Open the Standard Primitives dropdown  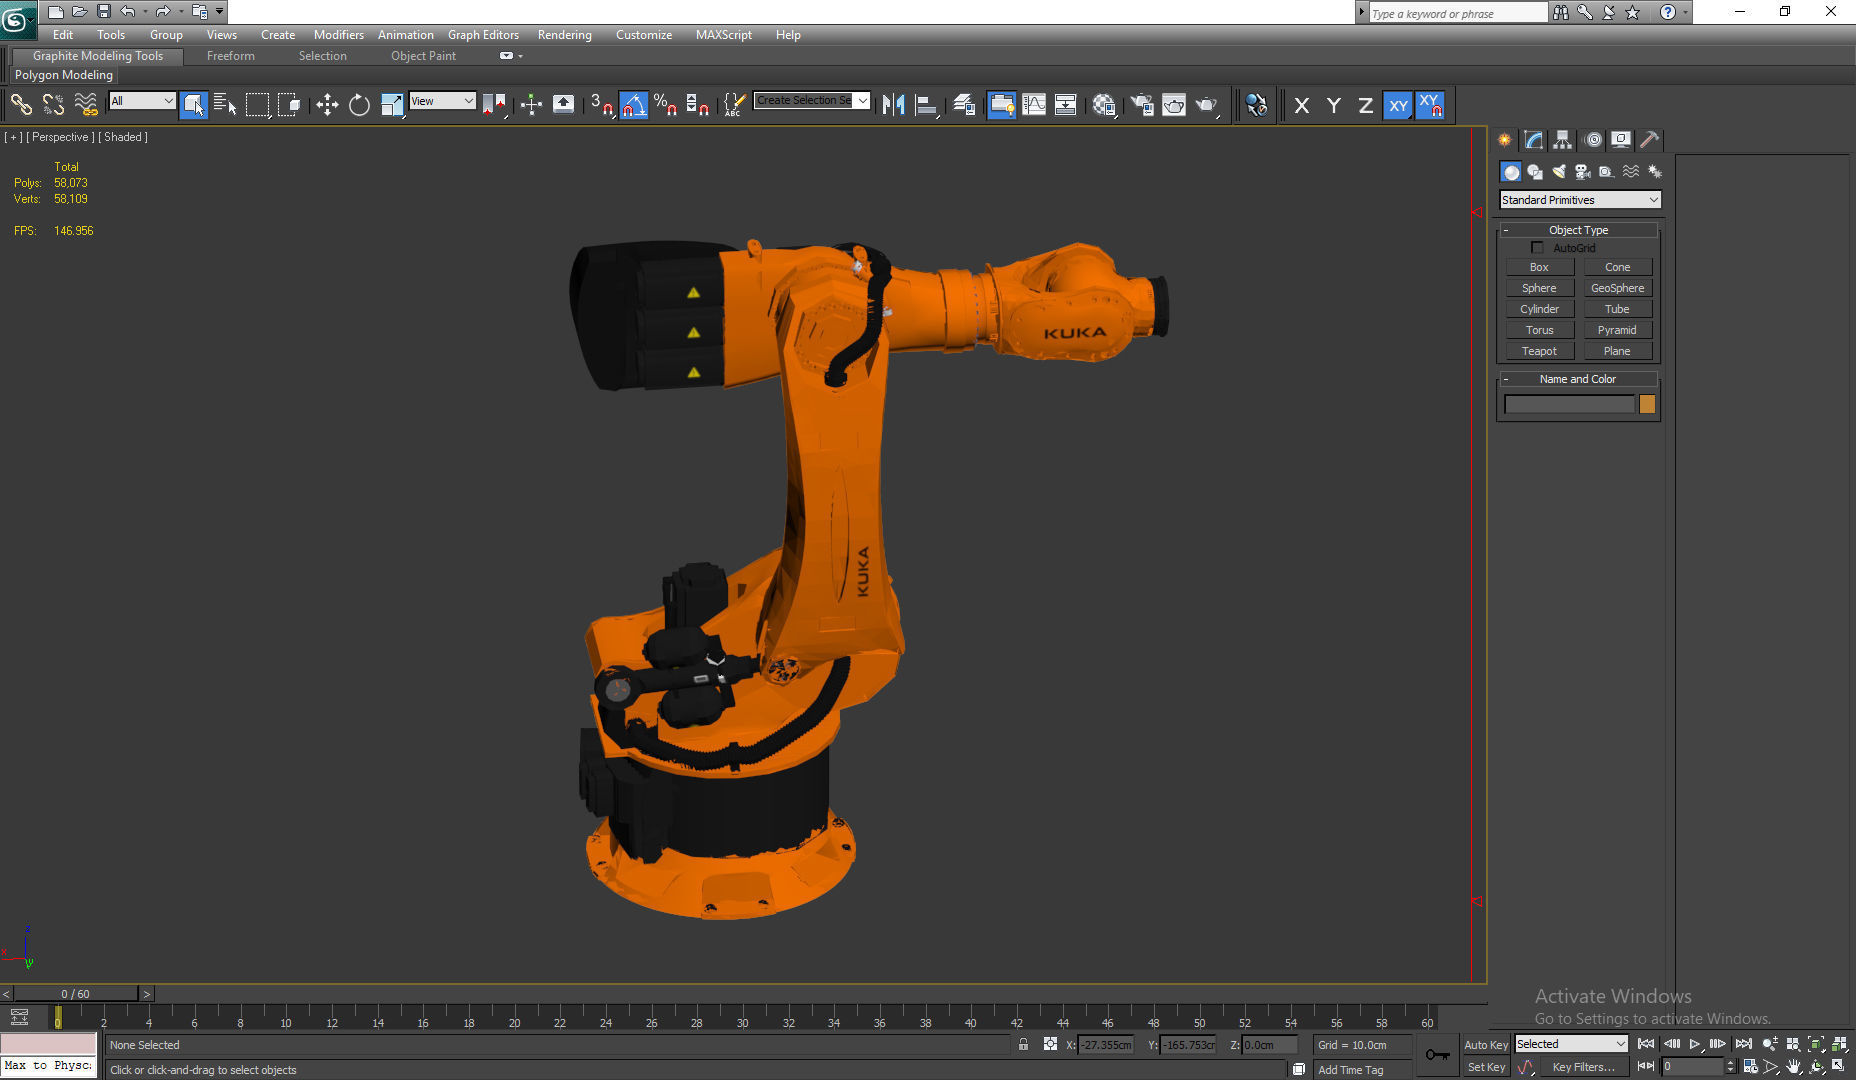pos(1580,200)
